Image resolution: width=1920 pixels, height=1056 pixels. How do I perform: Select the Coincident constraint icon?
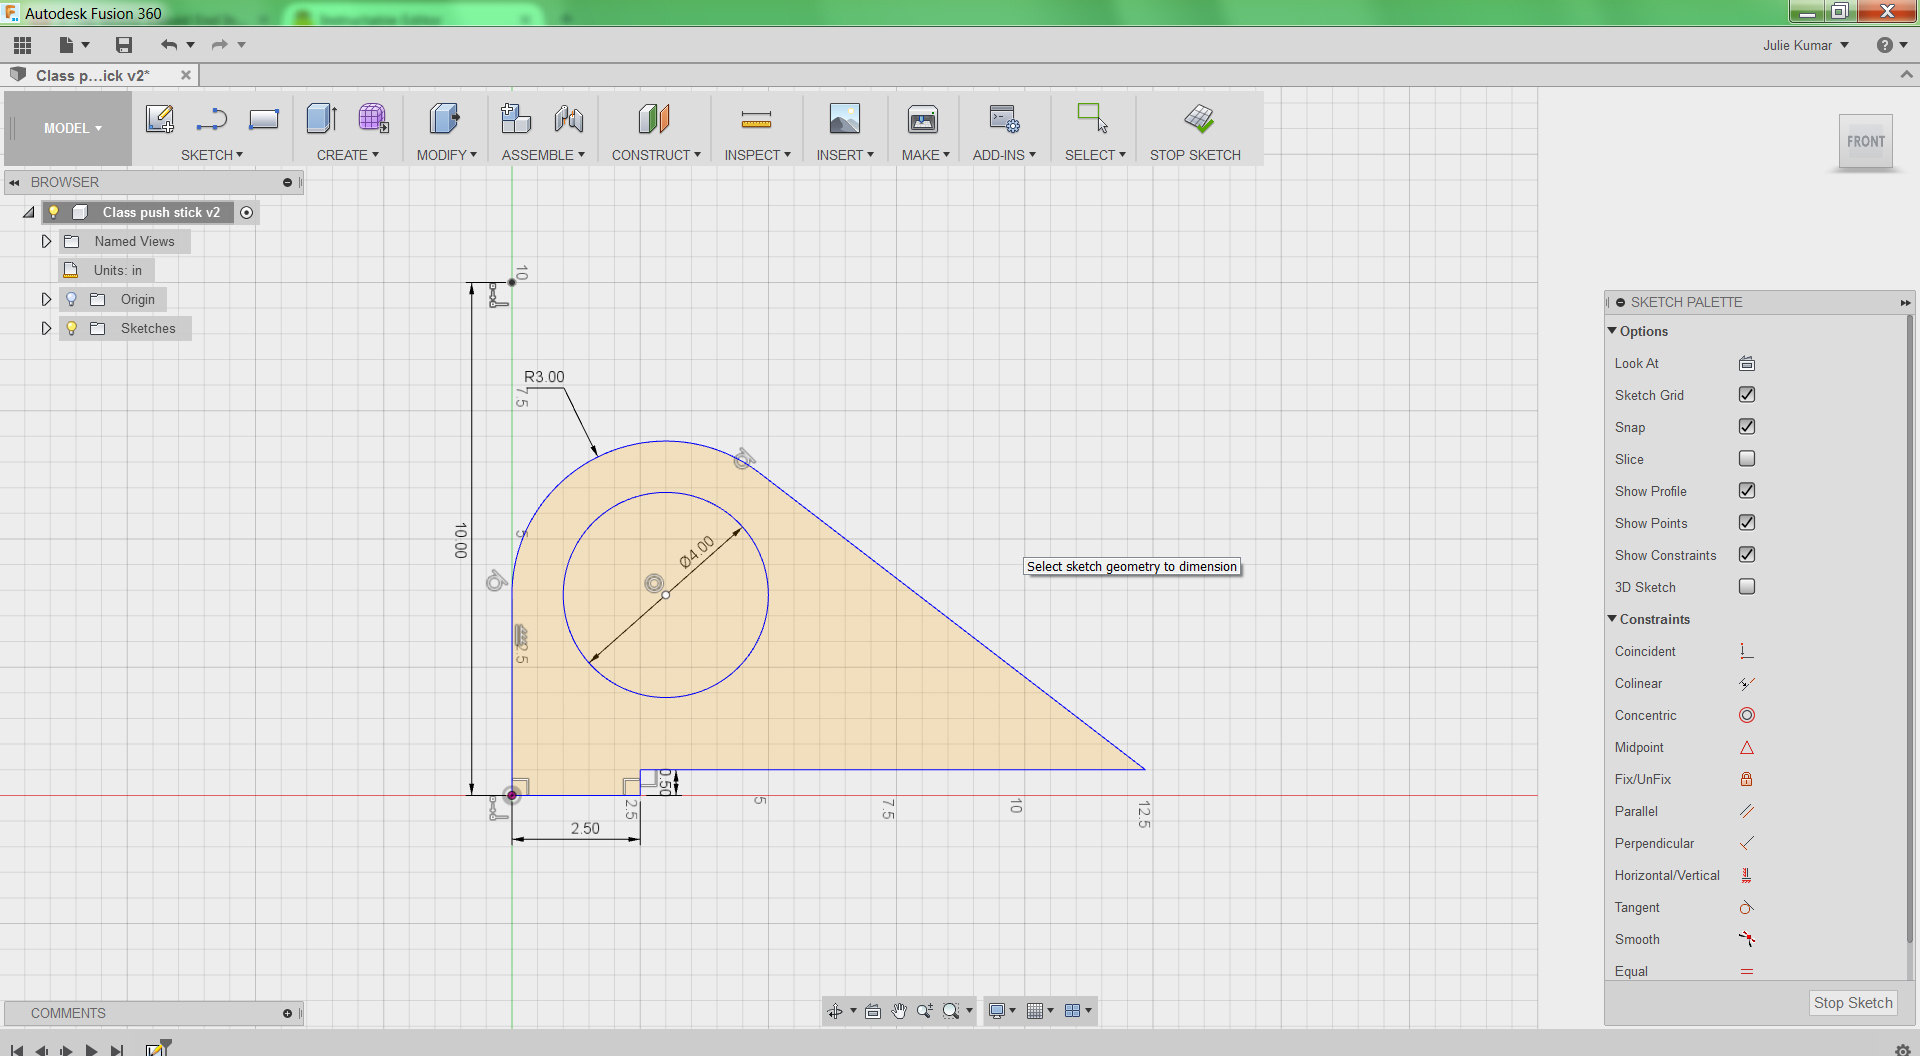click(x=1747, y=651)
